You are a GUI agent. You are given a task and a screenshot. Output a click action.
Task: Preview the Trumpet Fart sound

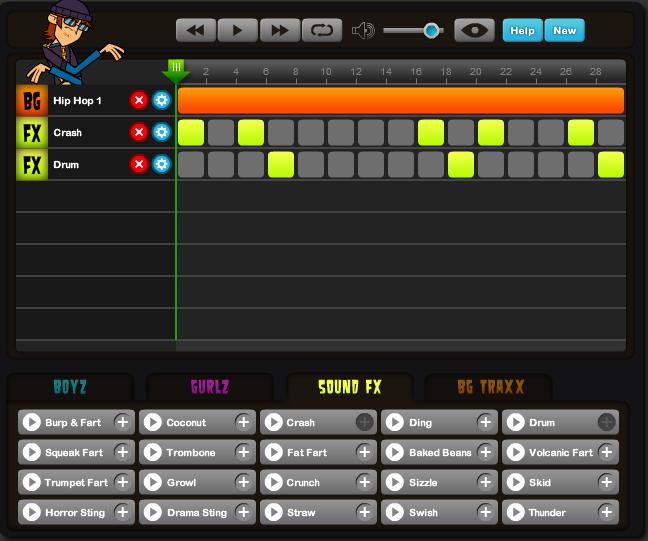(x=32, y=482)
